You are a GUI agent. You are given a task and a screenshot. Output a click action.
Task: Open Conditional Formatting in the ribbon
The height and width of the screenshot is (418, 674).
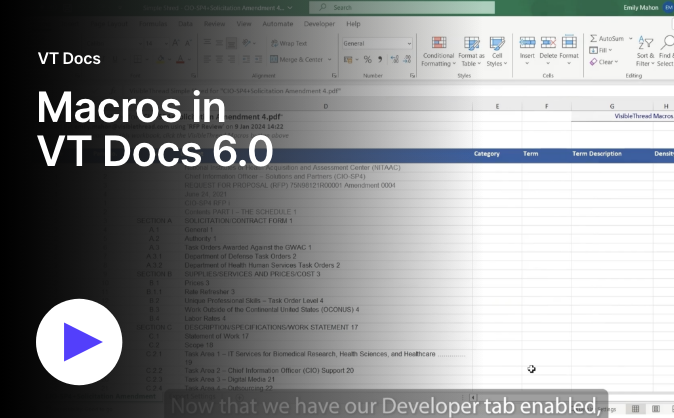pyautogui.click(x=438, y=51)
